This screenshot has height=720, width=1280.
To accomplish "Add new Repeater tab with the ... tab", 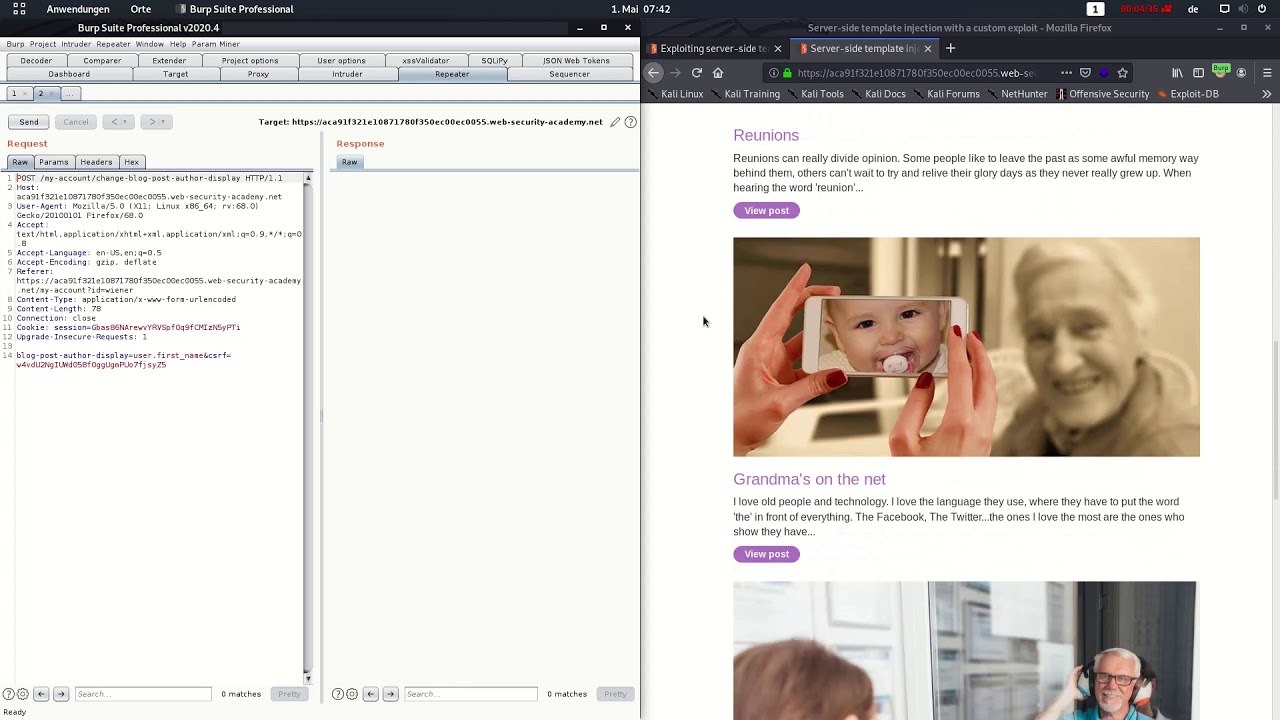I will tap(69, 94).
